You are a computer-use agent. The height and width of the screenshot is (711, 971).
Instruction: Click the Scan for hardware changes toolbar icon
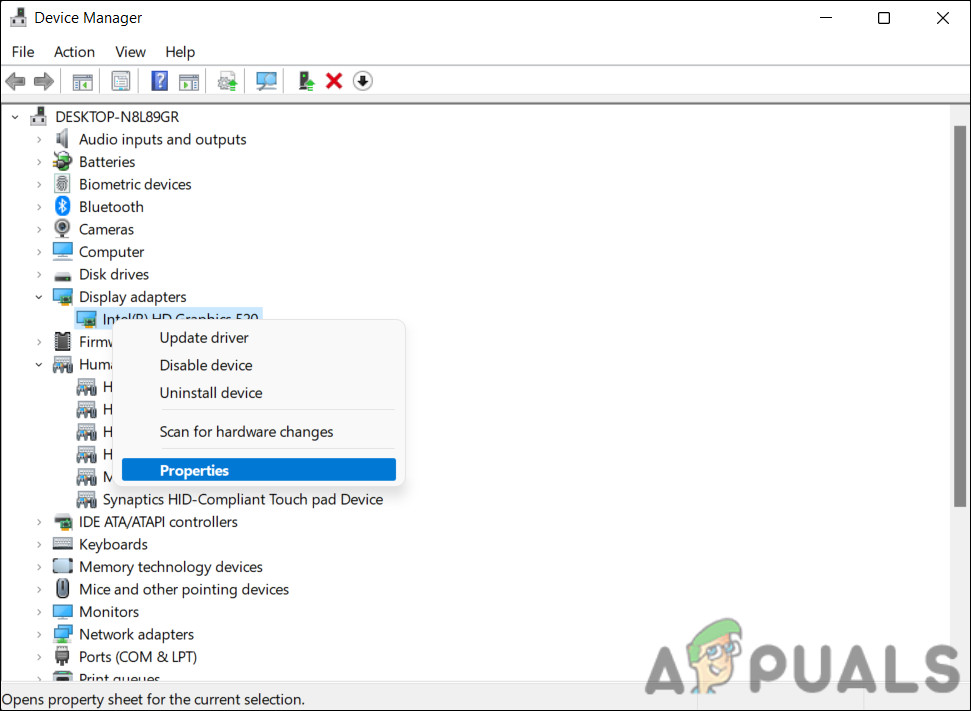pyautogui.click(x=266, y=81)
